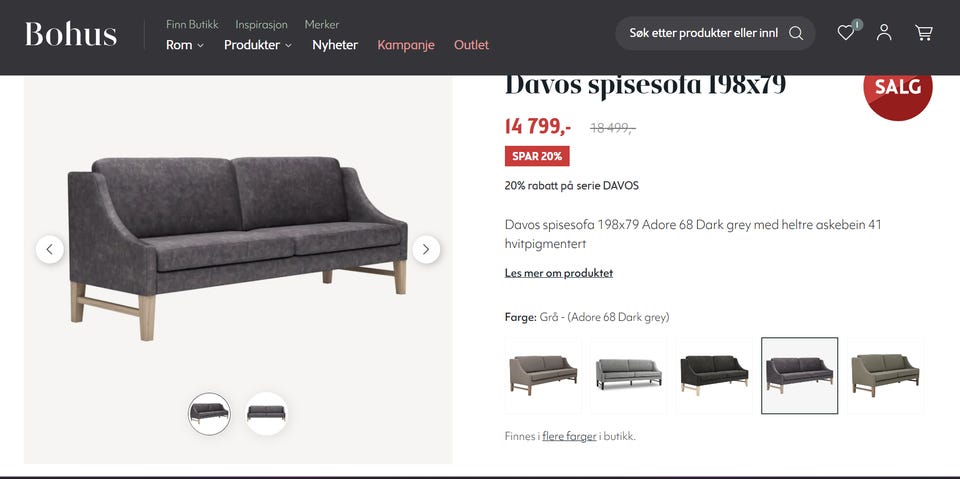This screenshot has width=960, height=479.
Task: Click the Bohus logo
Action: 71,34
